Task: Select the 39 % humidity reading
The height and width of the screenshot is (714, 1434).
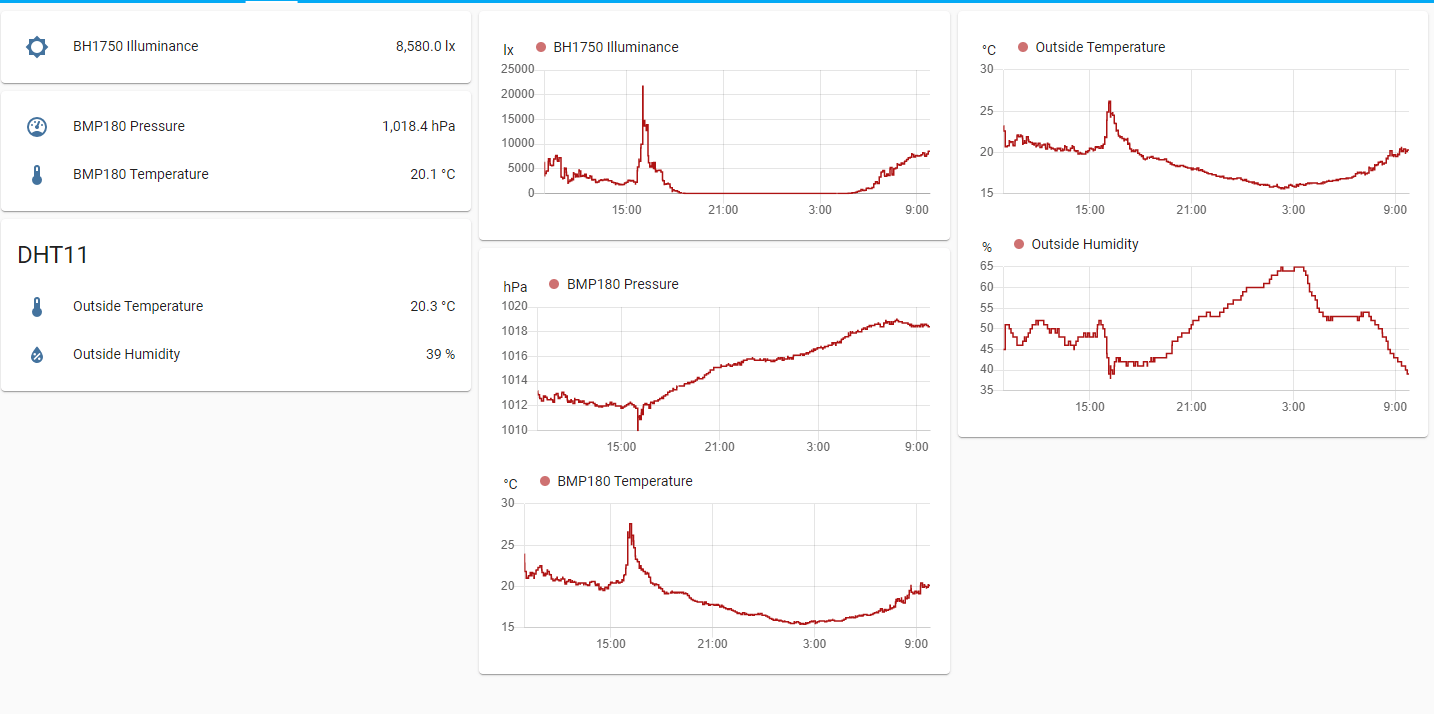Action: (x=440, y=354)
